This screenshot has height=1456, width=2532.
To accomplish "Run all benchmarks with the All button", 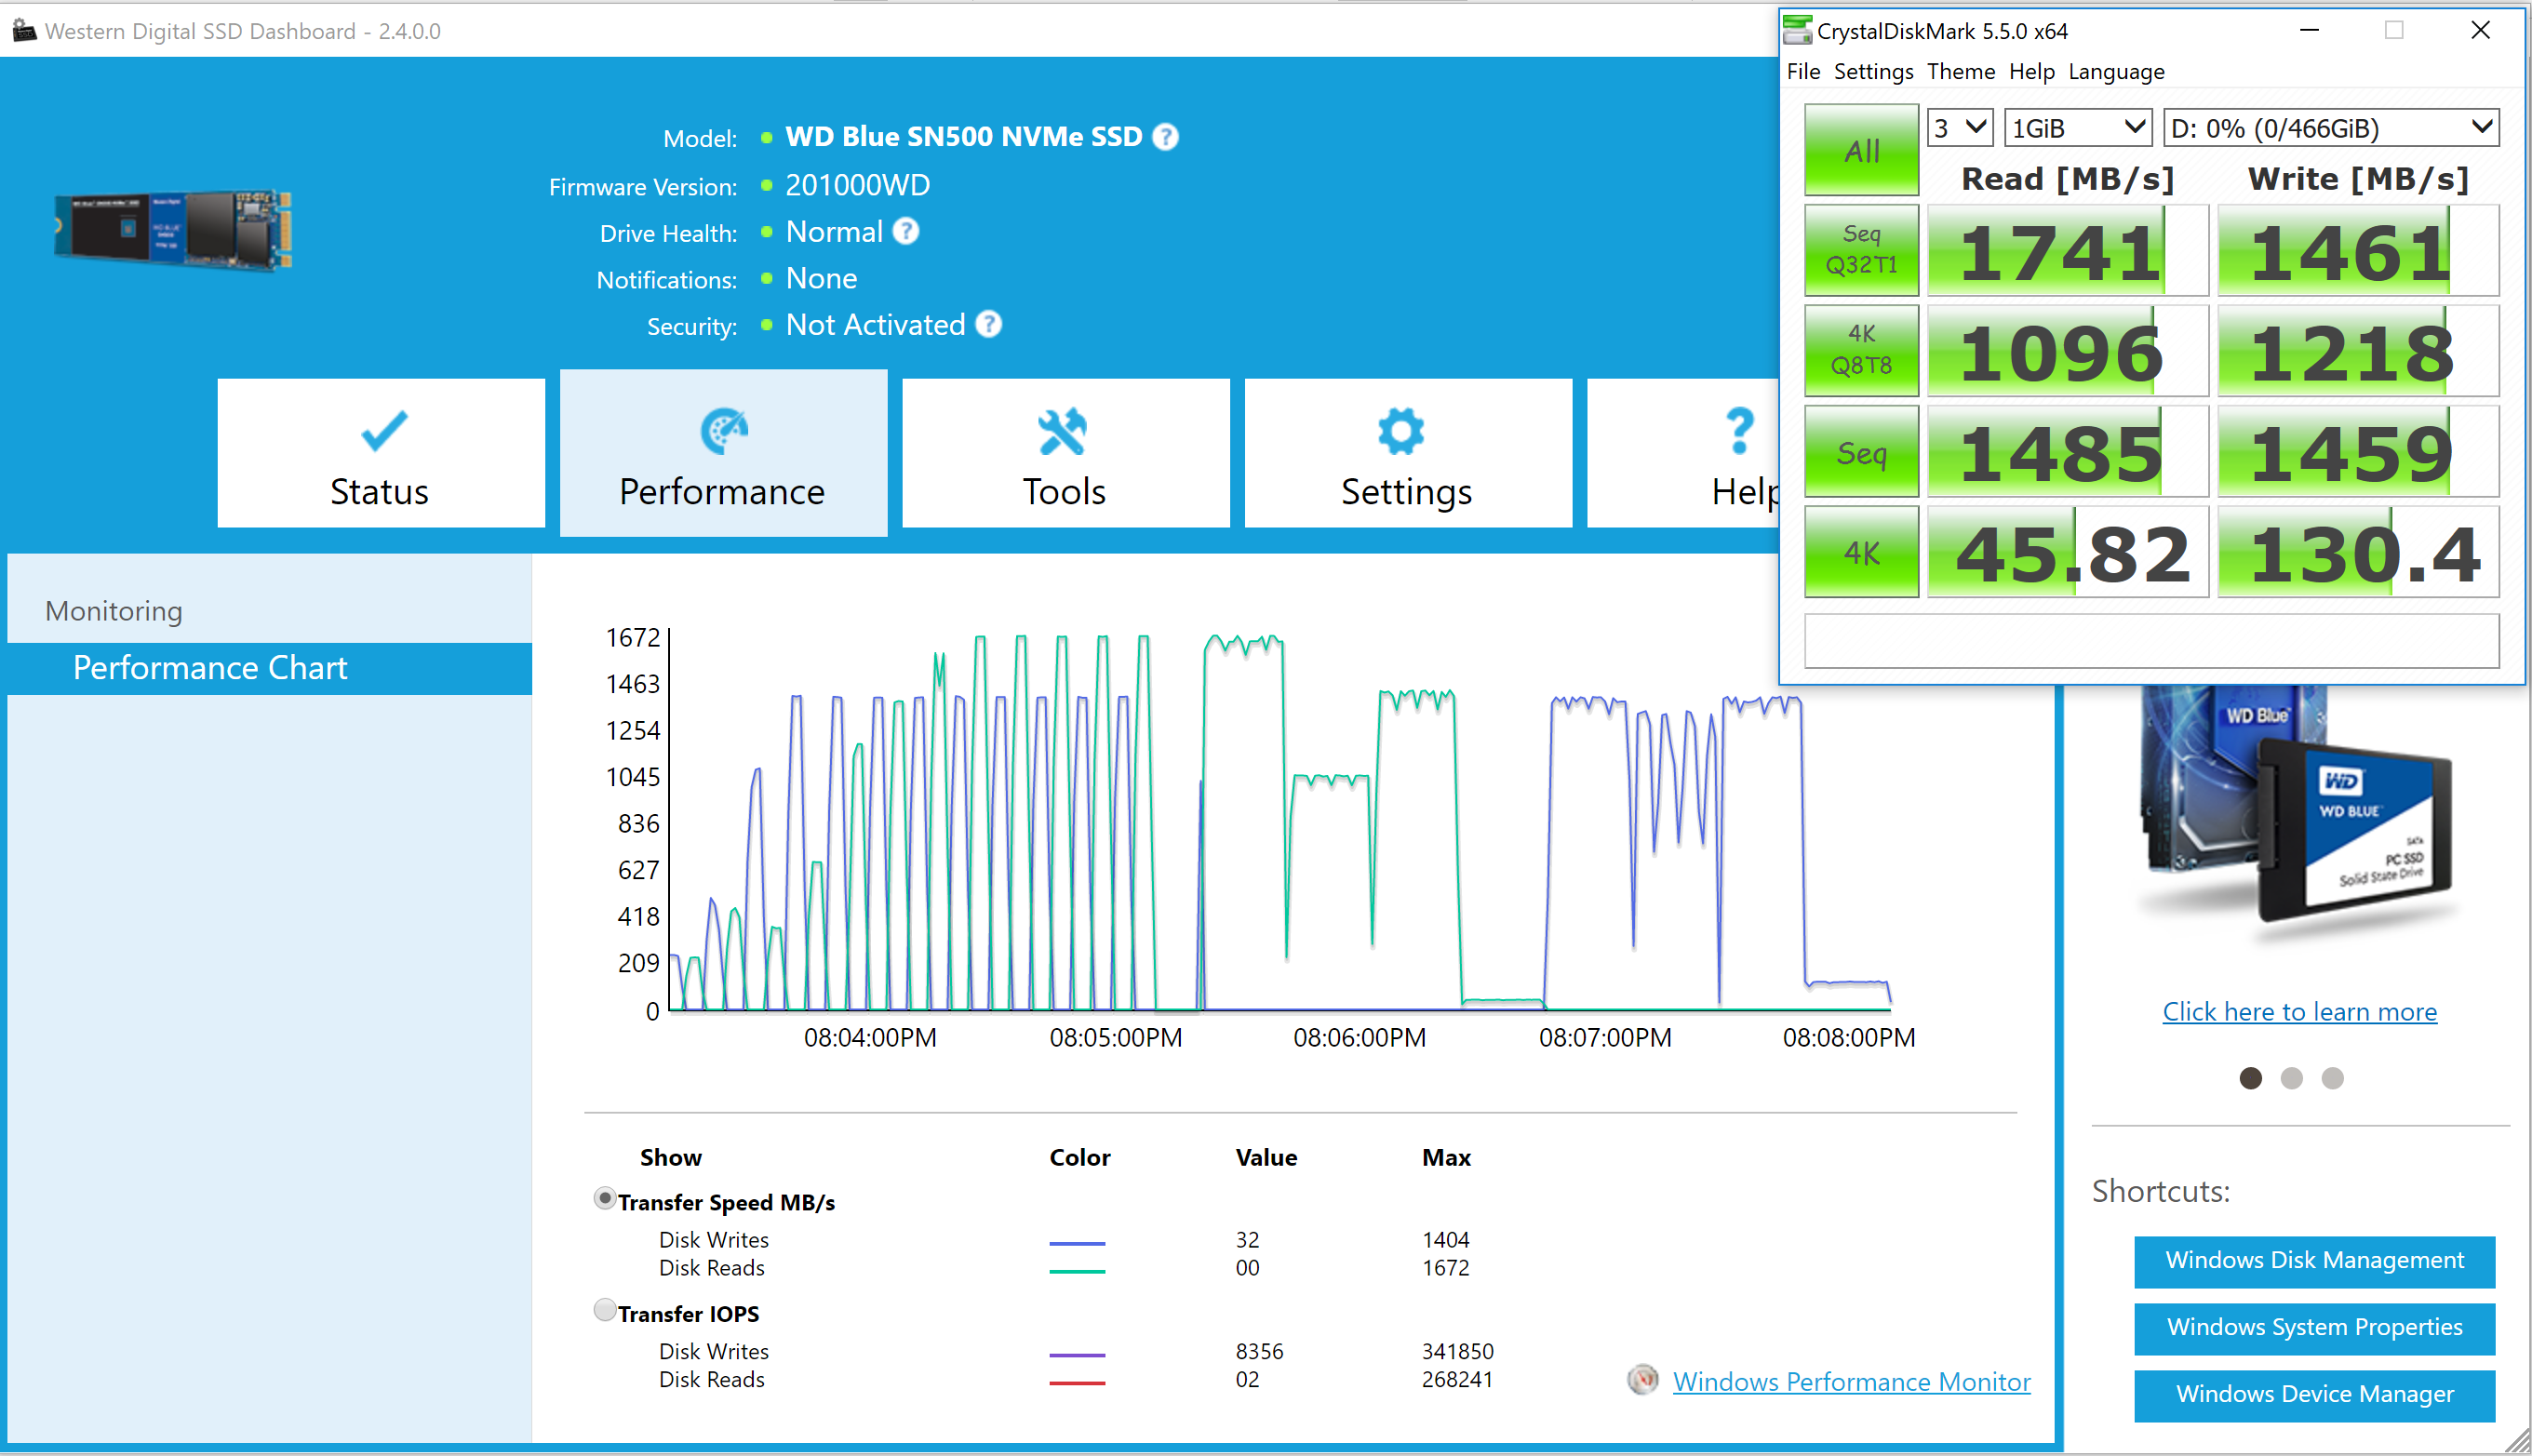I will pos(1861,150).
